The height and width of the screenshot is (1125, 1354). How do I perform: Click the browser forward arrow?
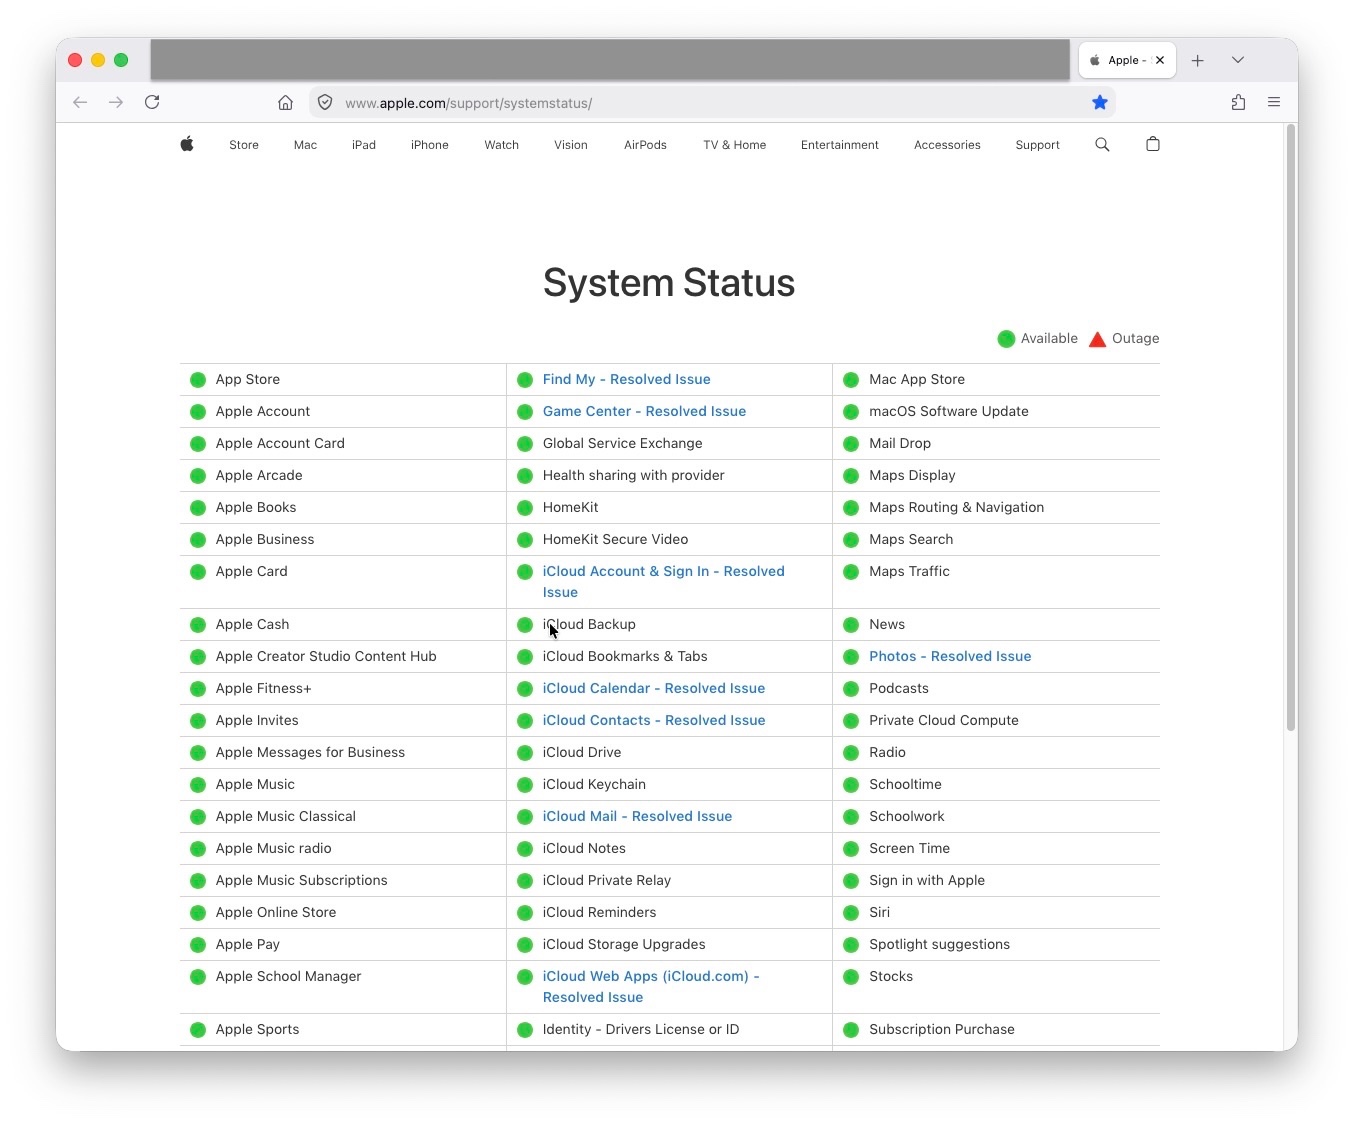[x=116, y=102]
